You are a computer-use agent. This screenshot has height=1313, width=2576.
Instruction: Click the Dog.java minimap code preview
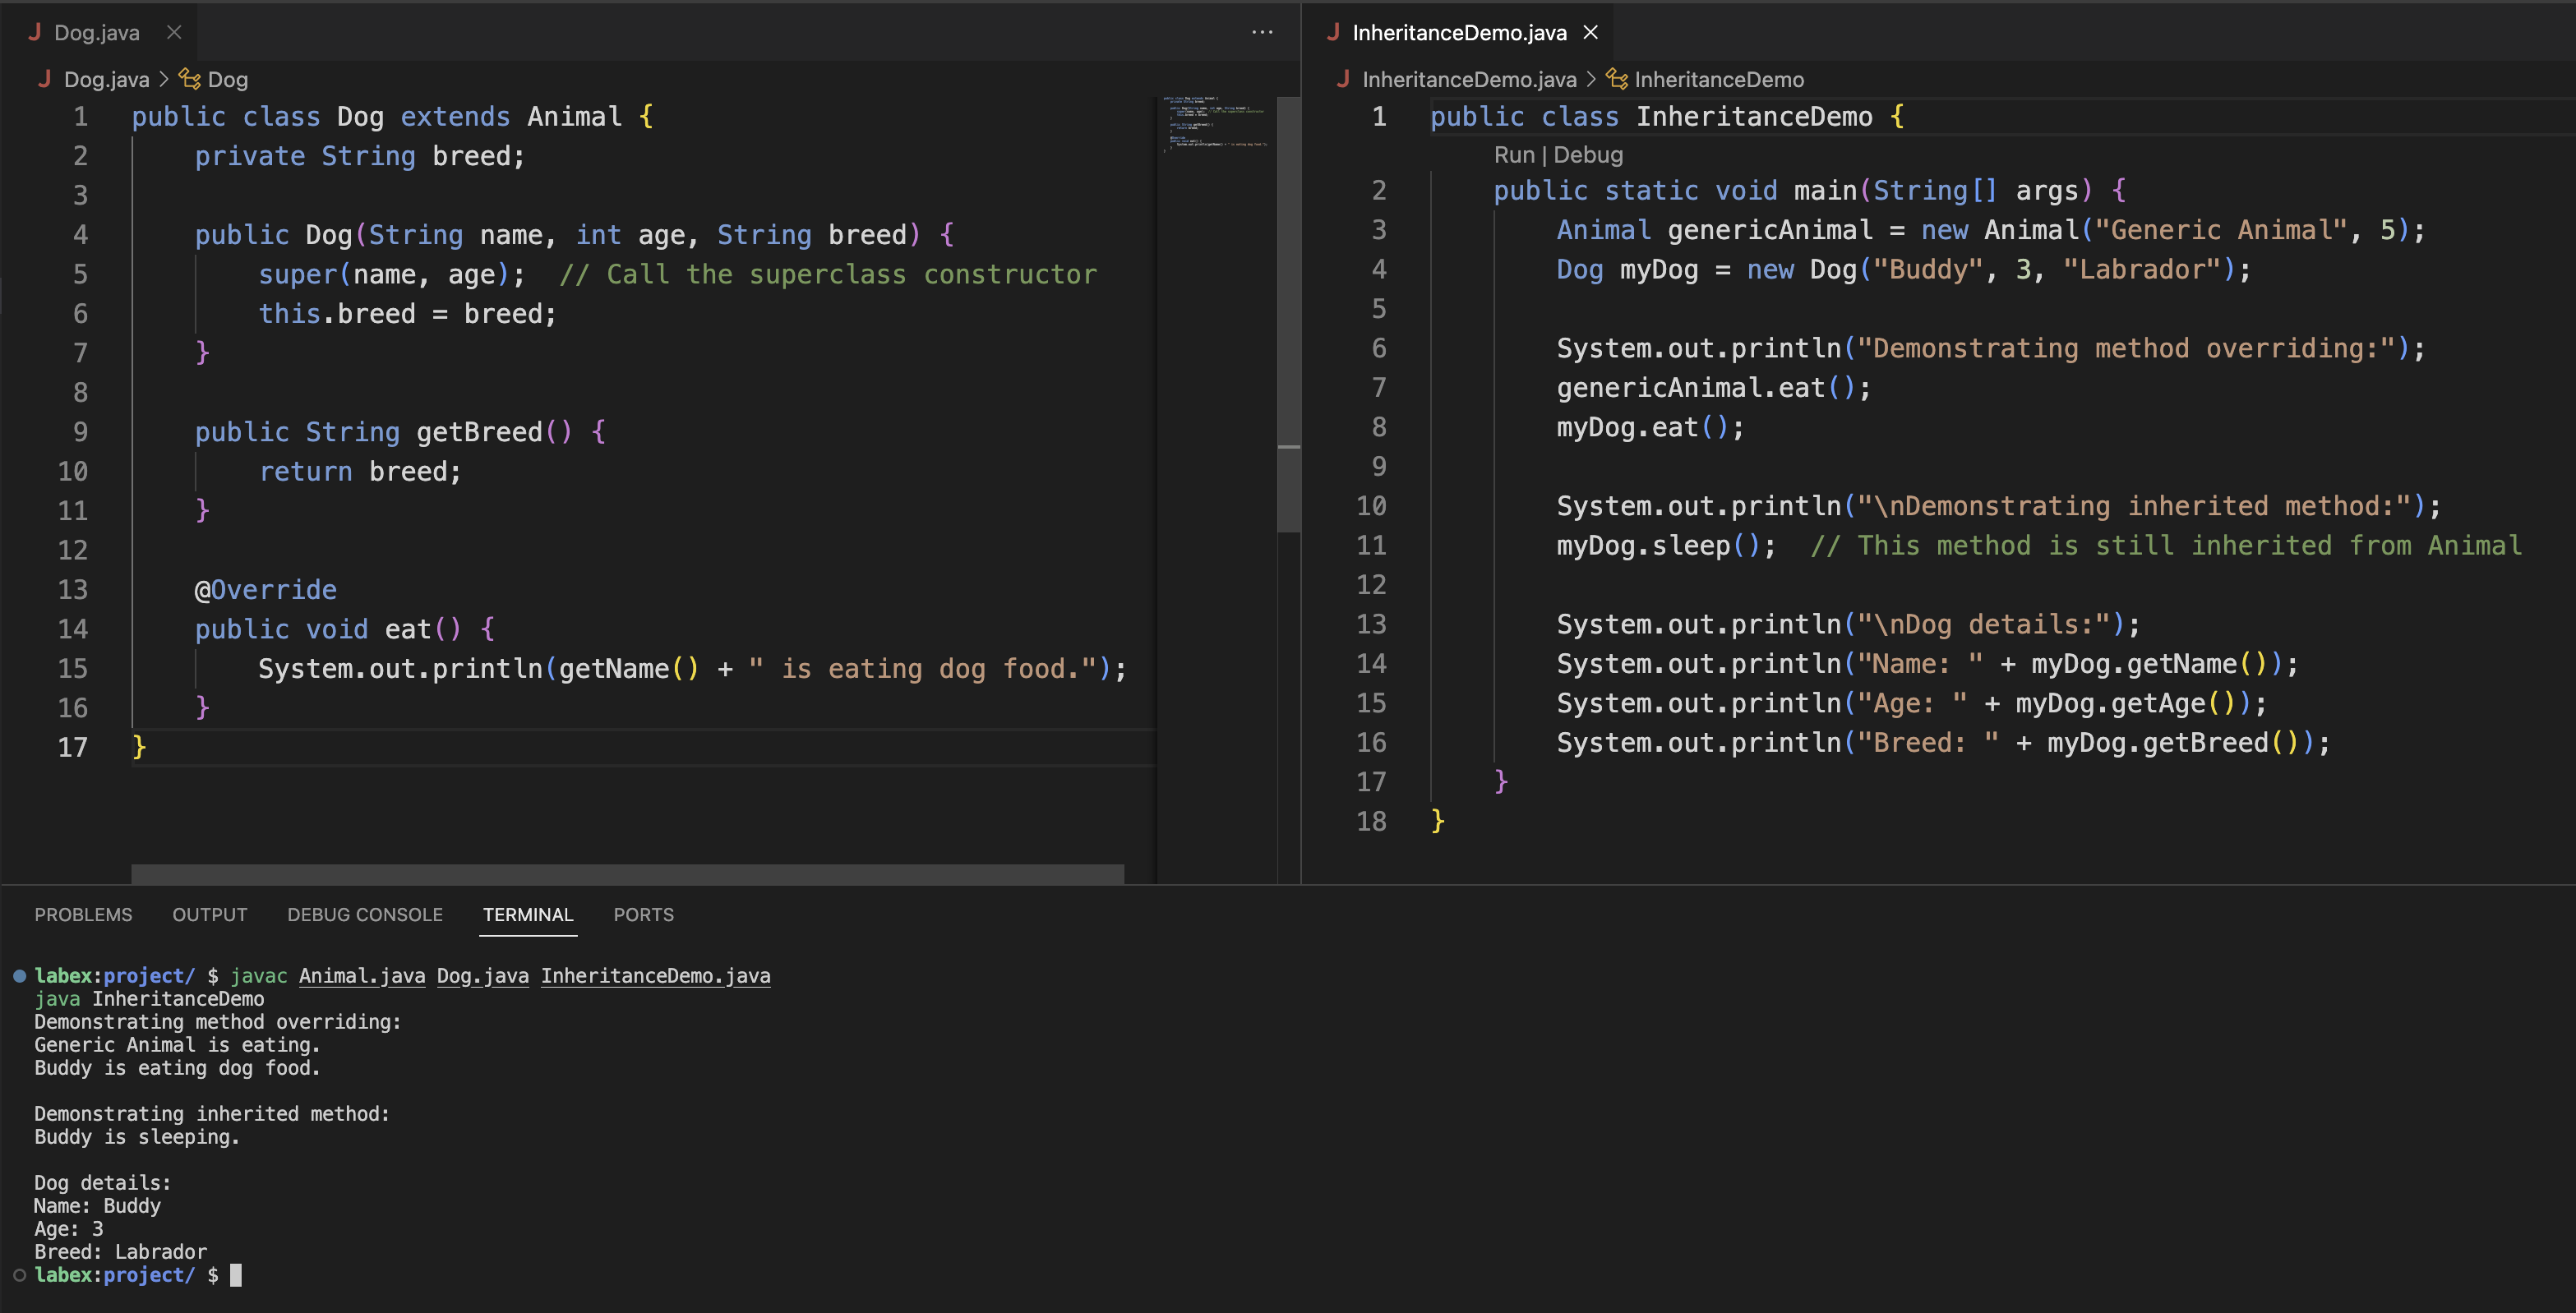tap(1214, 123)
